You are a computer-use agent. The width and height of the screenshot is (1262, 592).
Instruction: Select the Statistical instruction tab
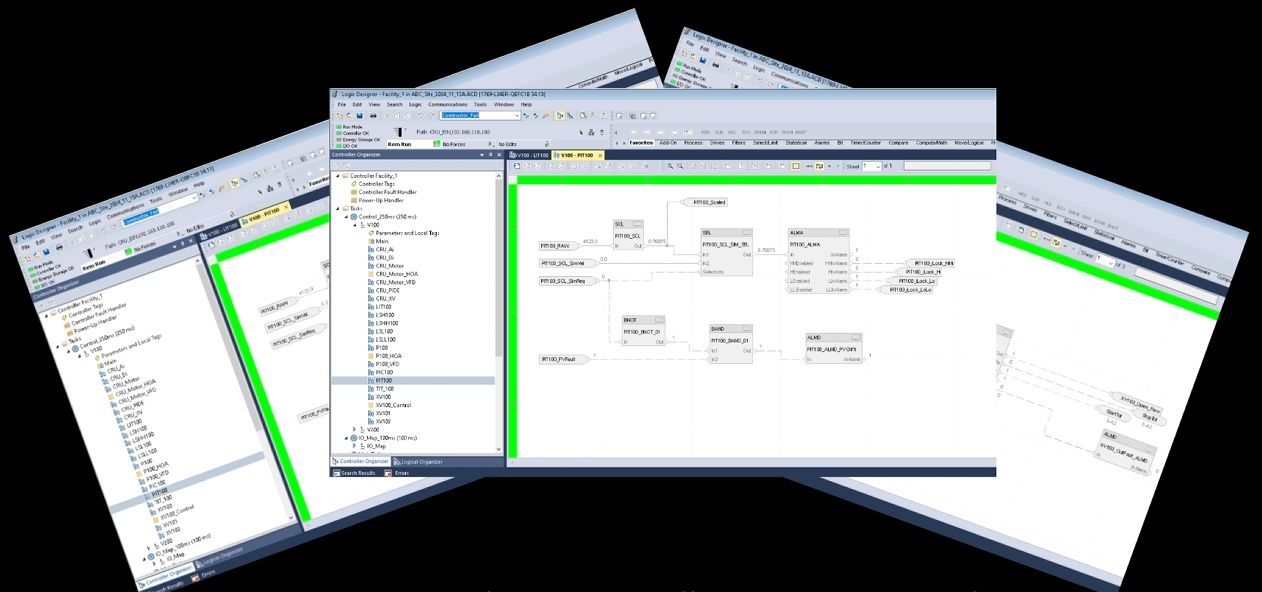(x=796, y=143)
